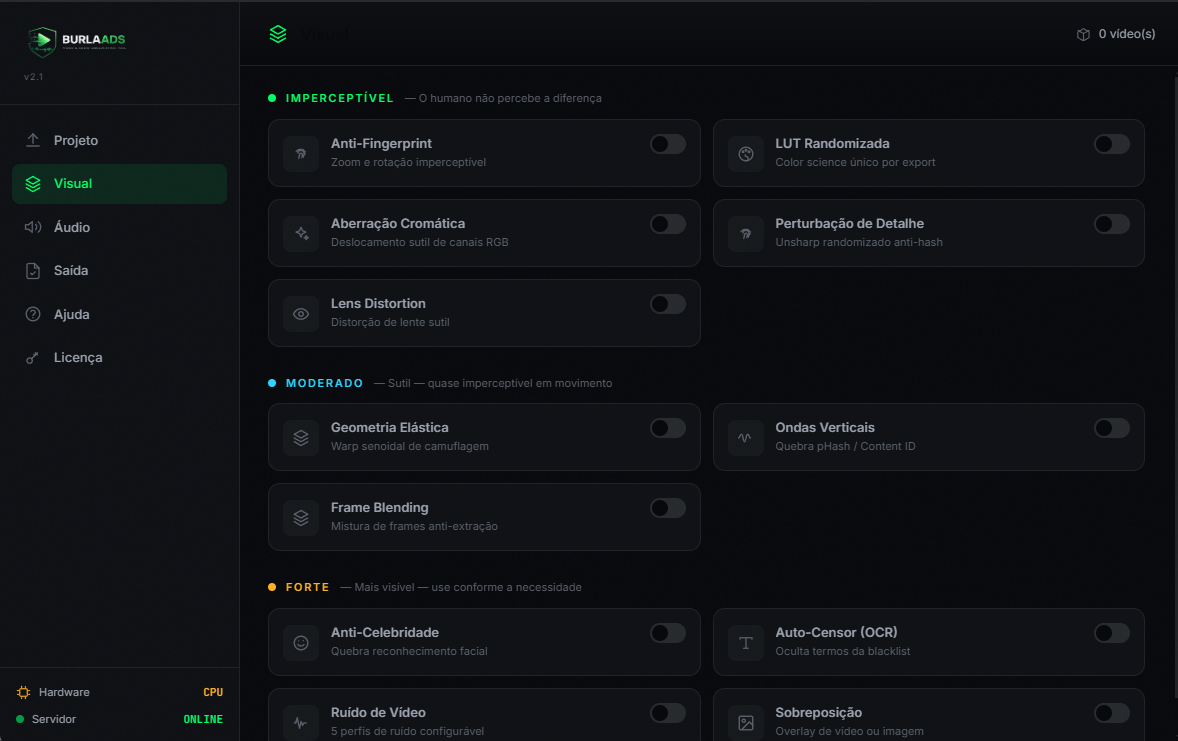
Task: Click the Ruído de Vídeo pulse icon
Action: click(x=301, y=723)
